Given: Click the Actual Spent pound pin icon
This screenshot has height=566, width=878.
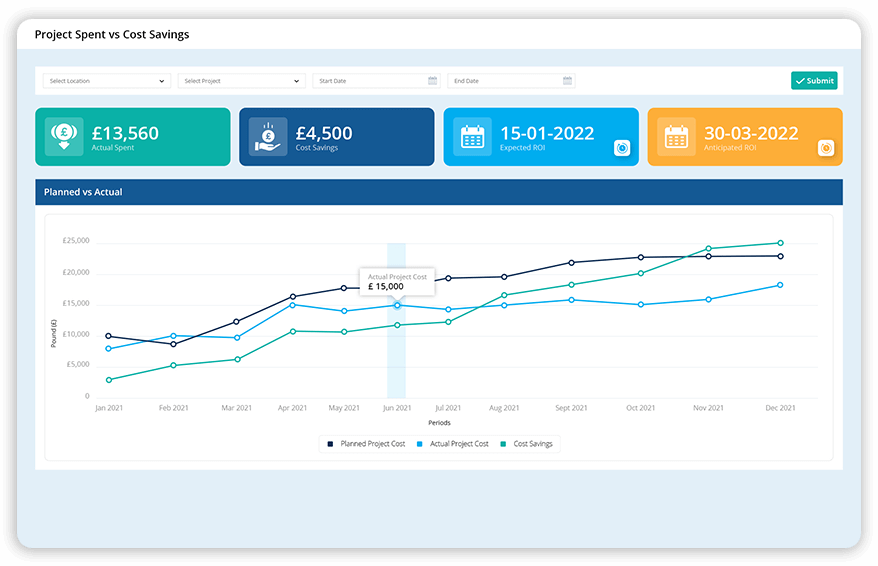Looking at the screenshot, I should click(64, 136).
